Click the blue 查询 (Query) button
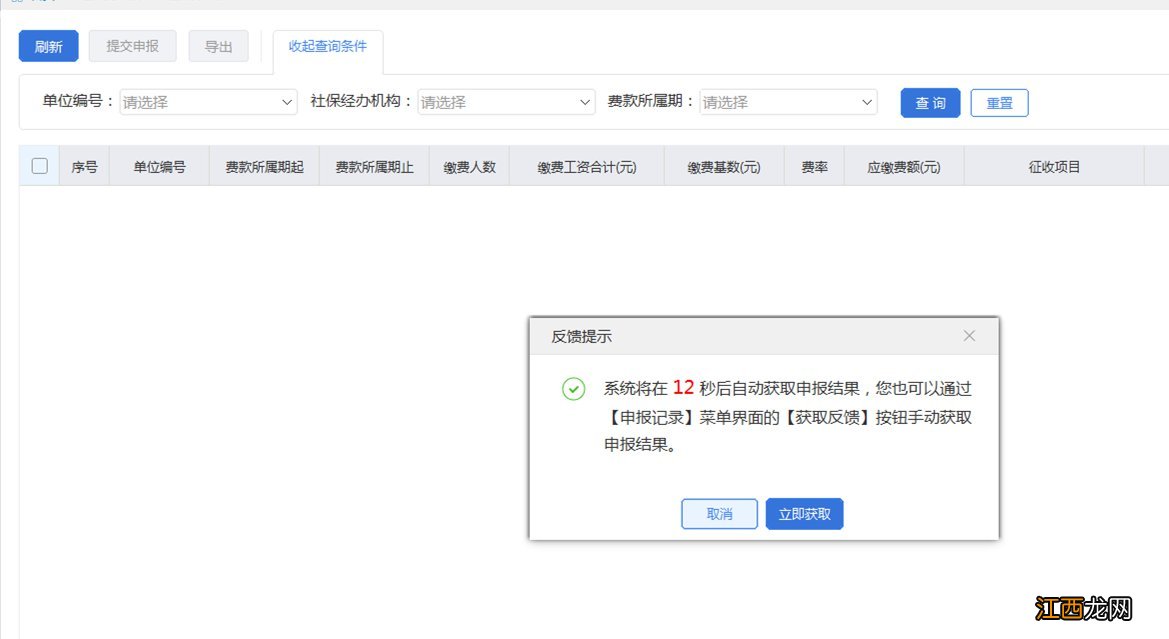1169x639 pixels. tap(929, 102)
